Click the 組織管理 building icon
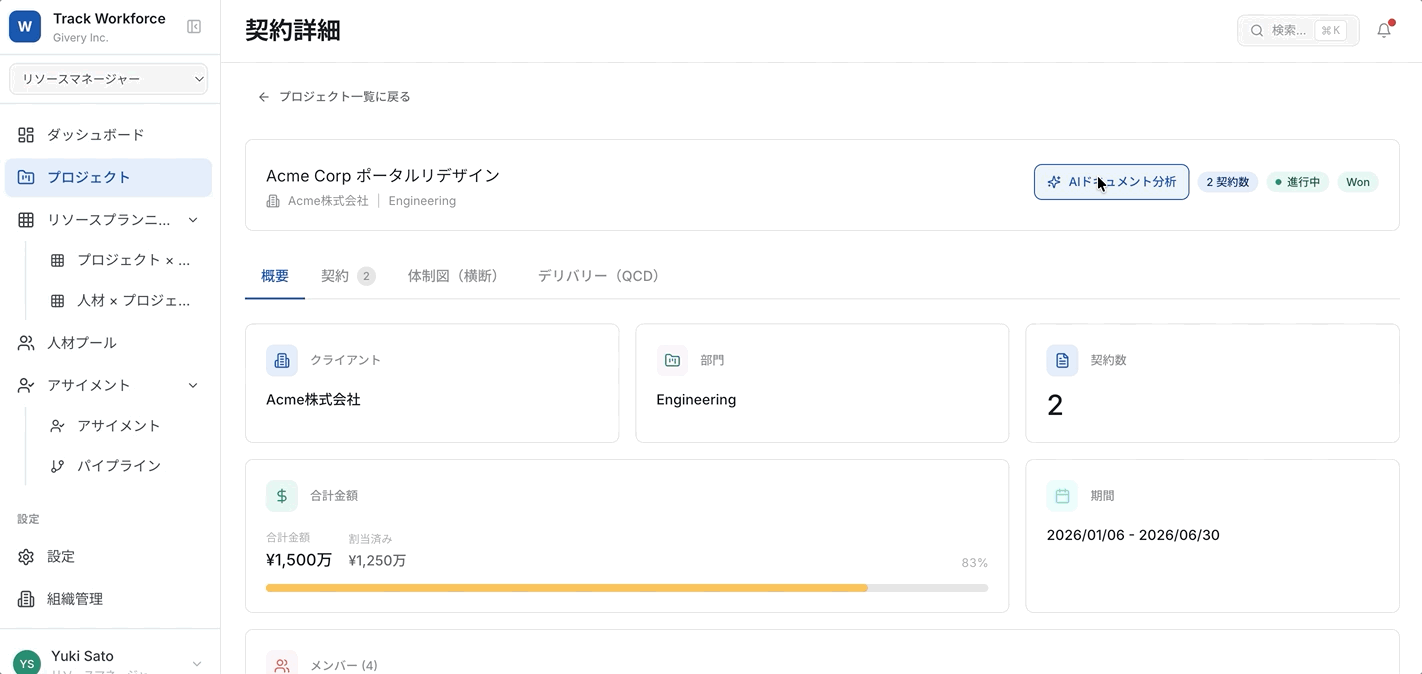The width and height of the screenshot is (1422, 674). tap(26, 599)
